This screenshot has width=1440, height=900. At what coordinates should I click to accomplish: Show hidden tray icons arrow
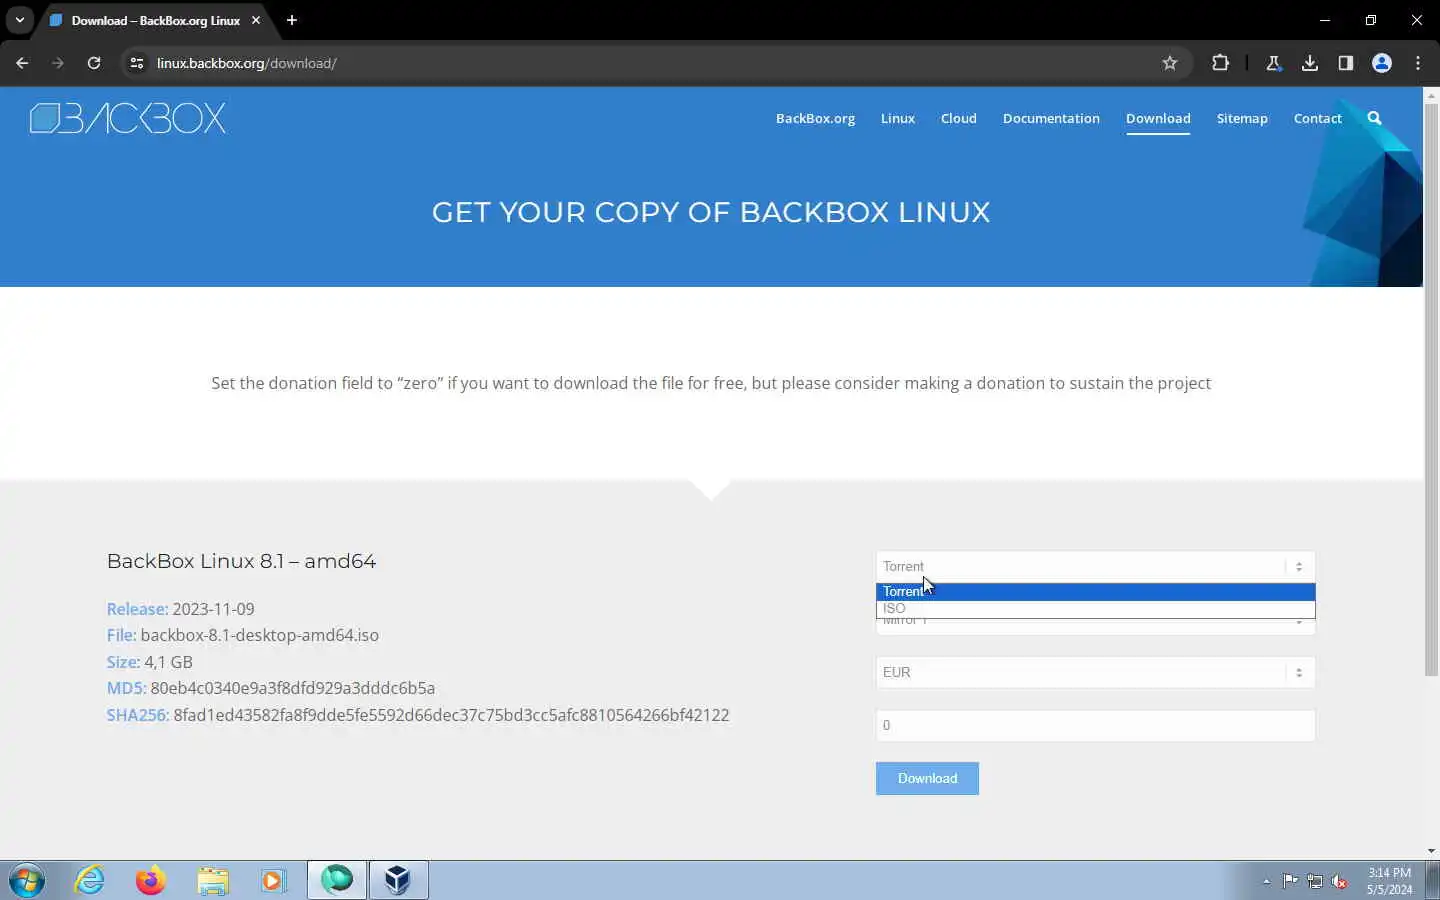(x=1266, y=881)
